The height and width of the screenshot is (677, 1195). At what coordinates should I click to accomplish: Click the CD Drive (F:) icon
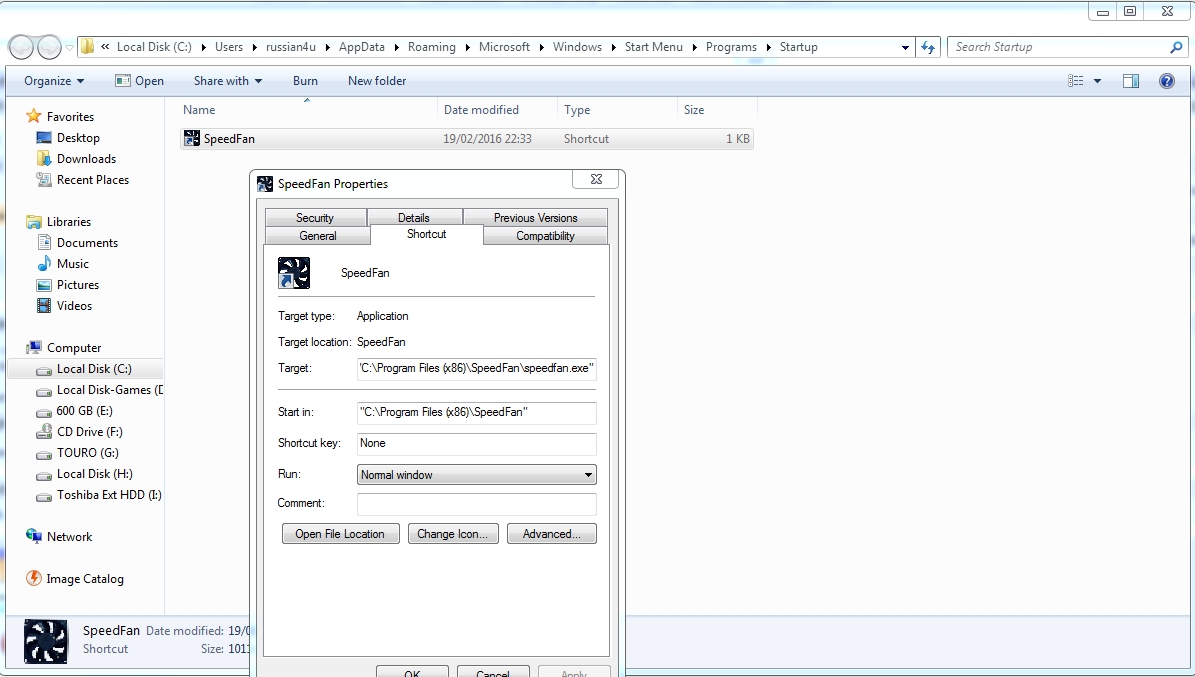pos(44,432)
